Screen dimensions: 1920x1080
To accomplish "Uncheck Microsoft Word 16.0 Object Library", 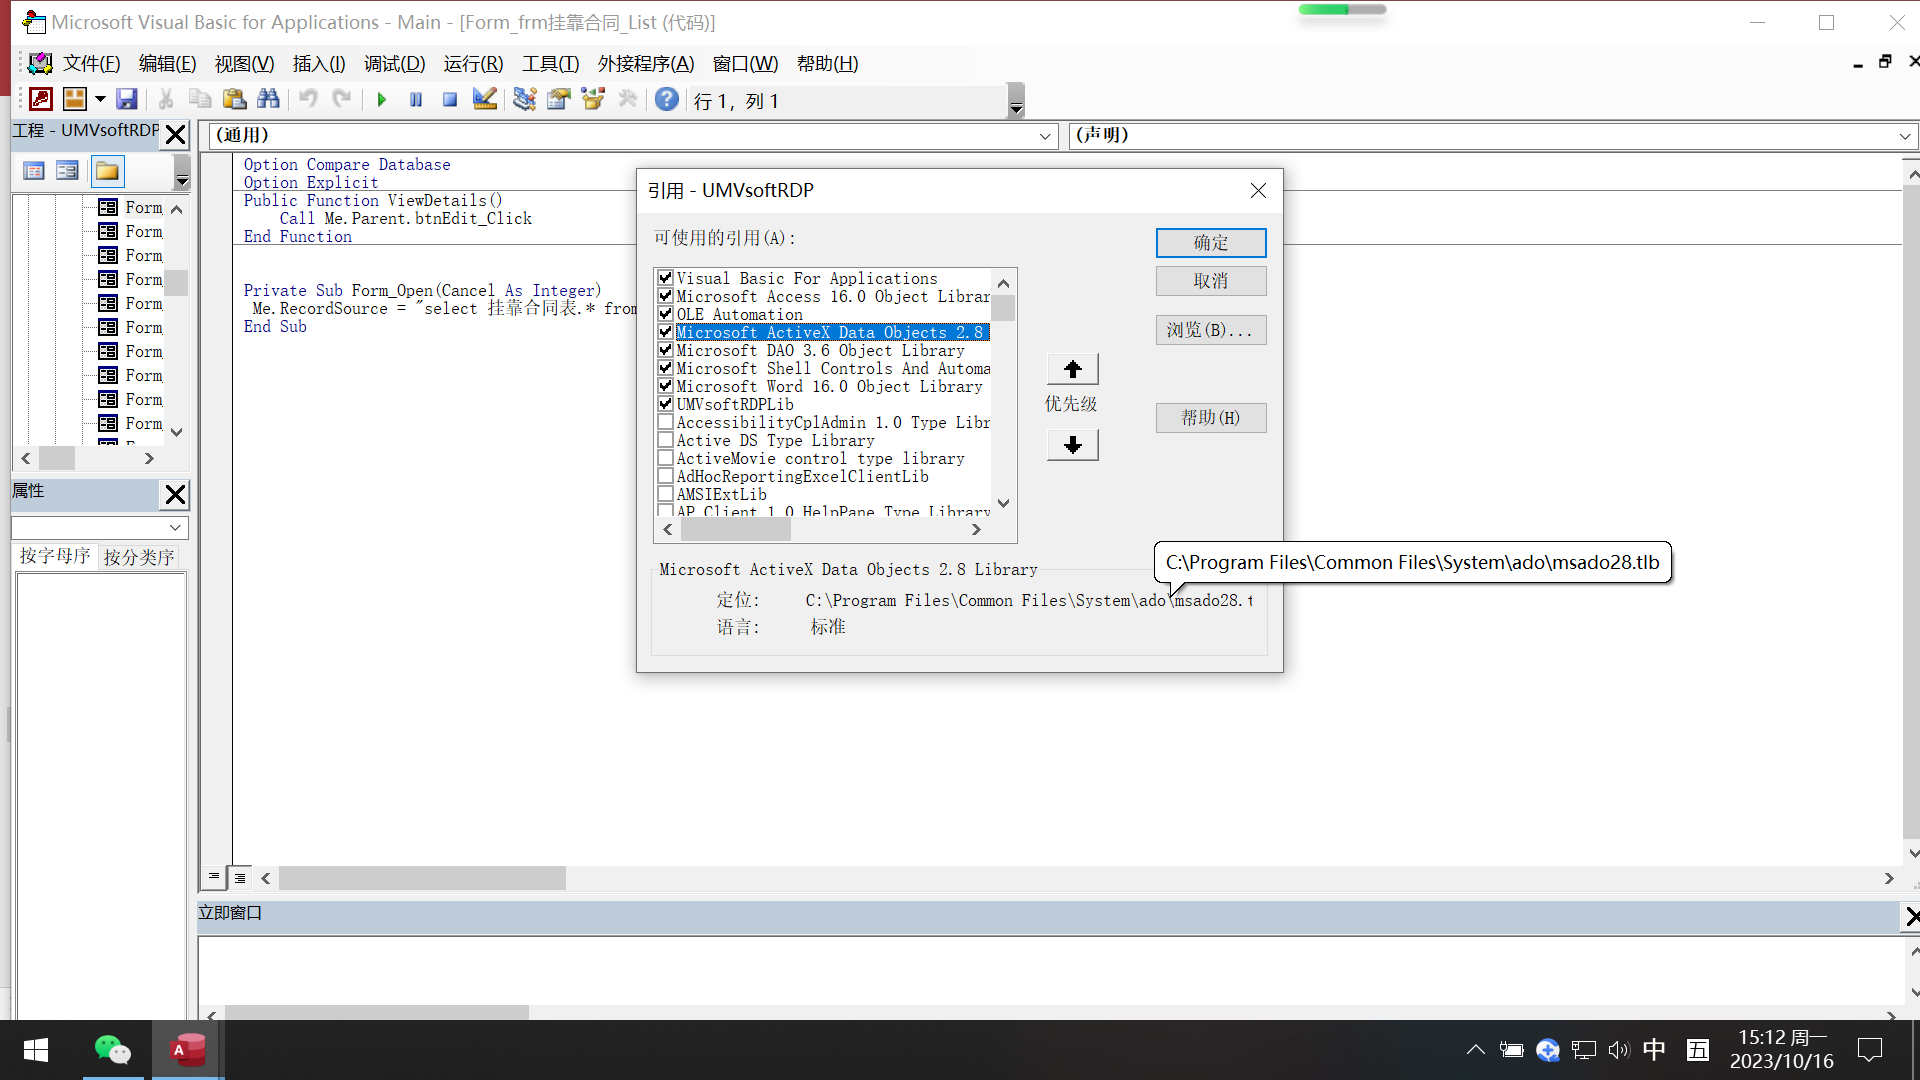I will pos(665,385).
